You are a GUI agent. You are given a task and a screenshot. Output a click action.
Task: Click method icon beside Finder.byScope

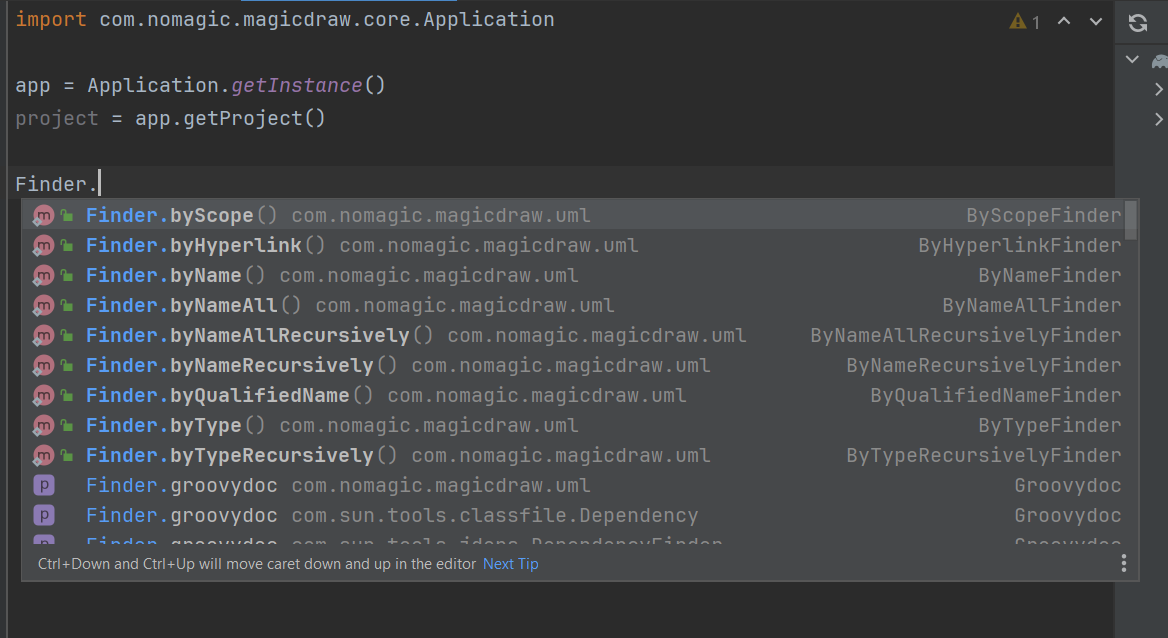point(43,215)
